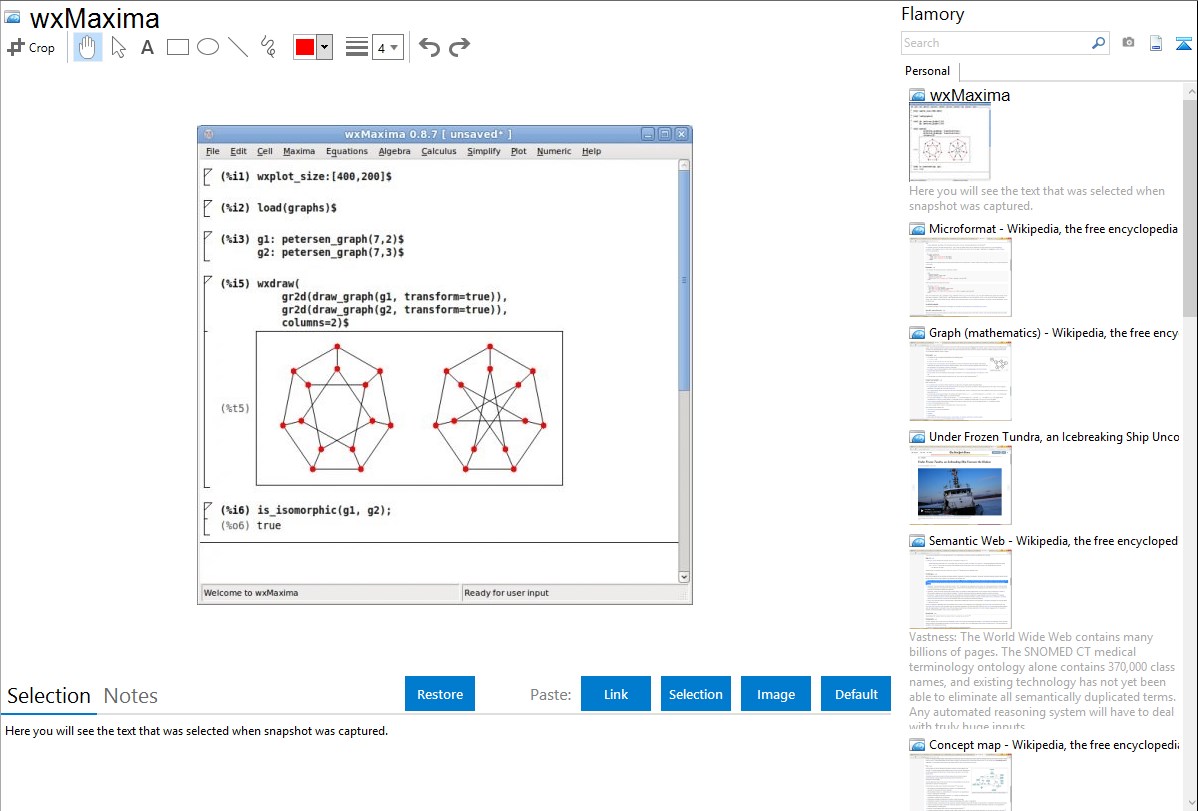Click the sidebar scrollbar up arrow
The height and width of the screenshot is (811, 1198).
point(1190,91)
